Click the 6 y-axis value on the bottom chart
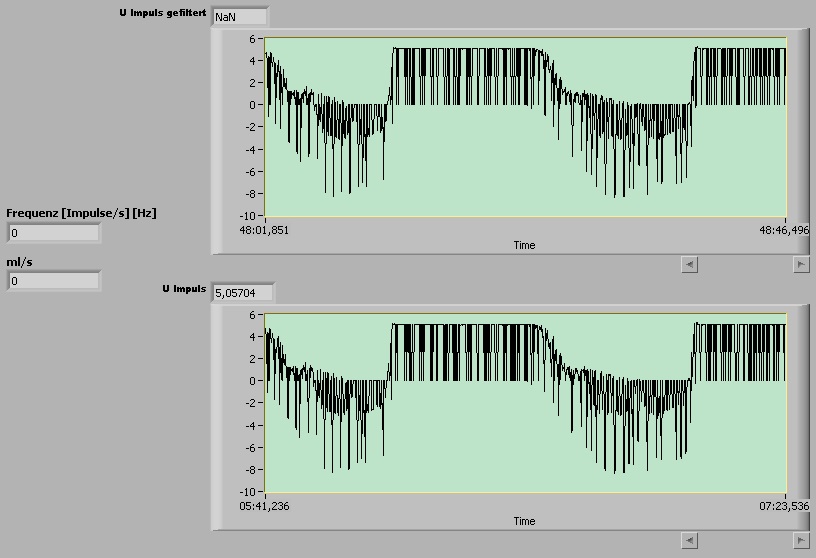 coord(252,315)
